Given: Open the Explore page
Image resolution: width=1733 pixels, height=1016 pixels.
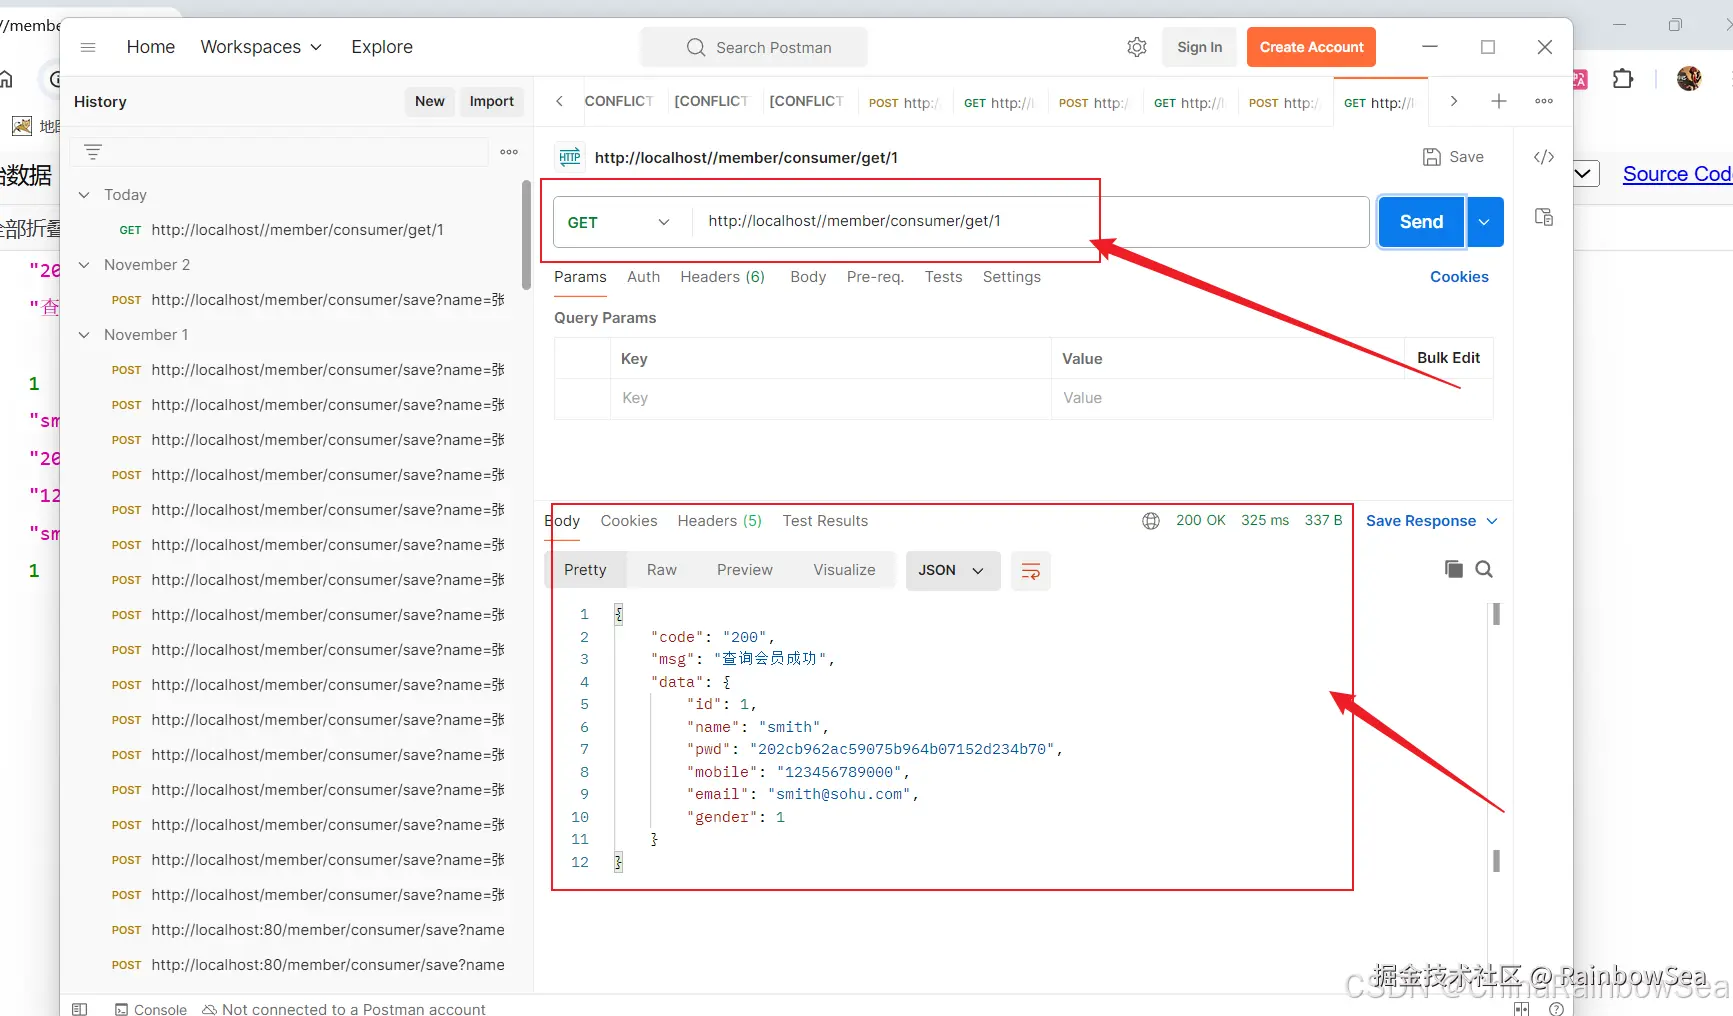Looking at the screenshot, I should coord(382,47).
